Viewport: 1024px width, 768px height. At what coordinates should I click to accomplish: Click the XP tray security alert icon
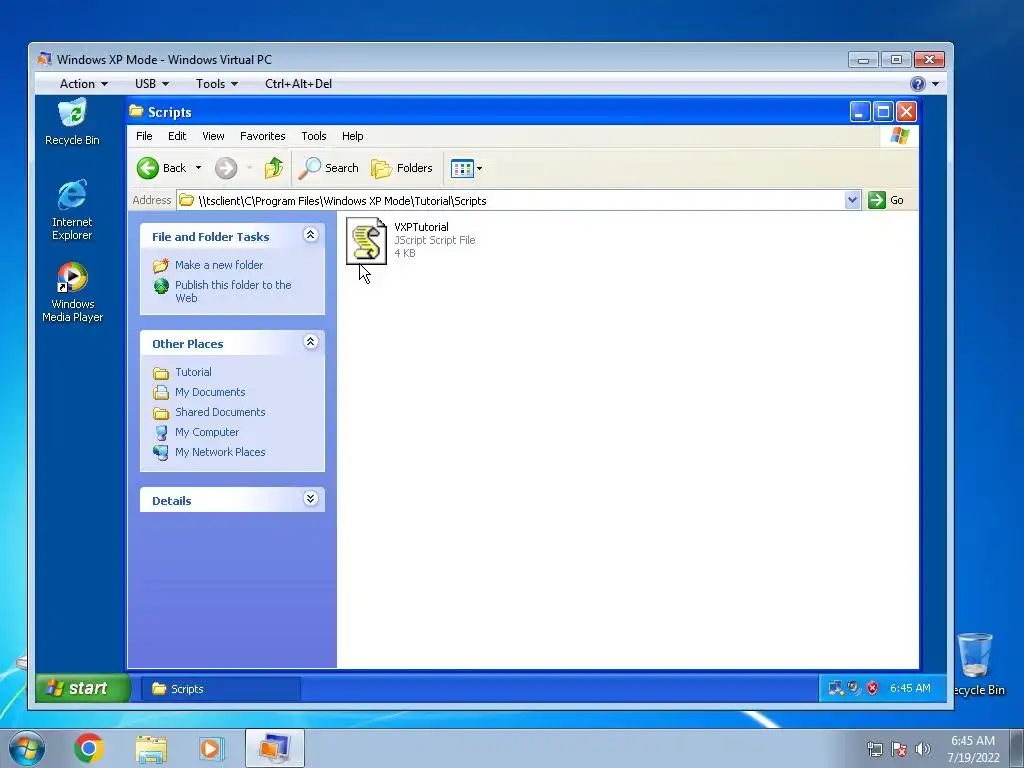[x=872, y=688]
